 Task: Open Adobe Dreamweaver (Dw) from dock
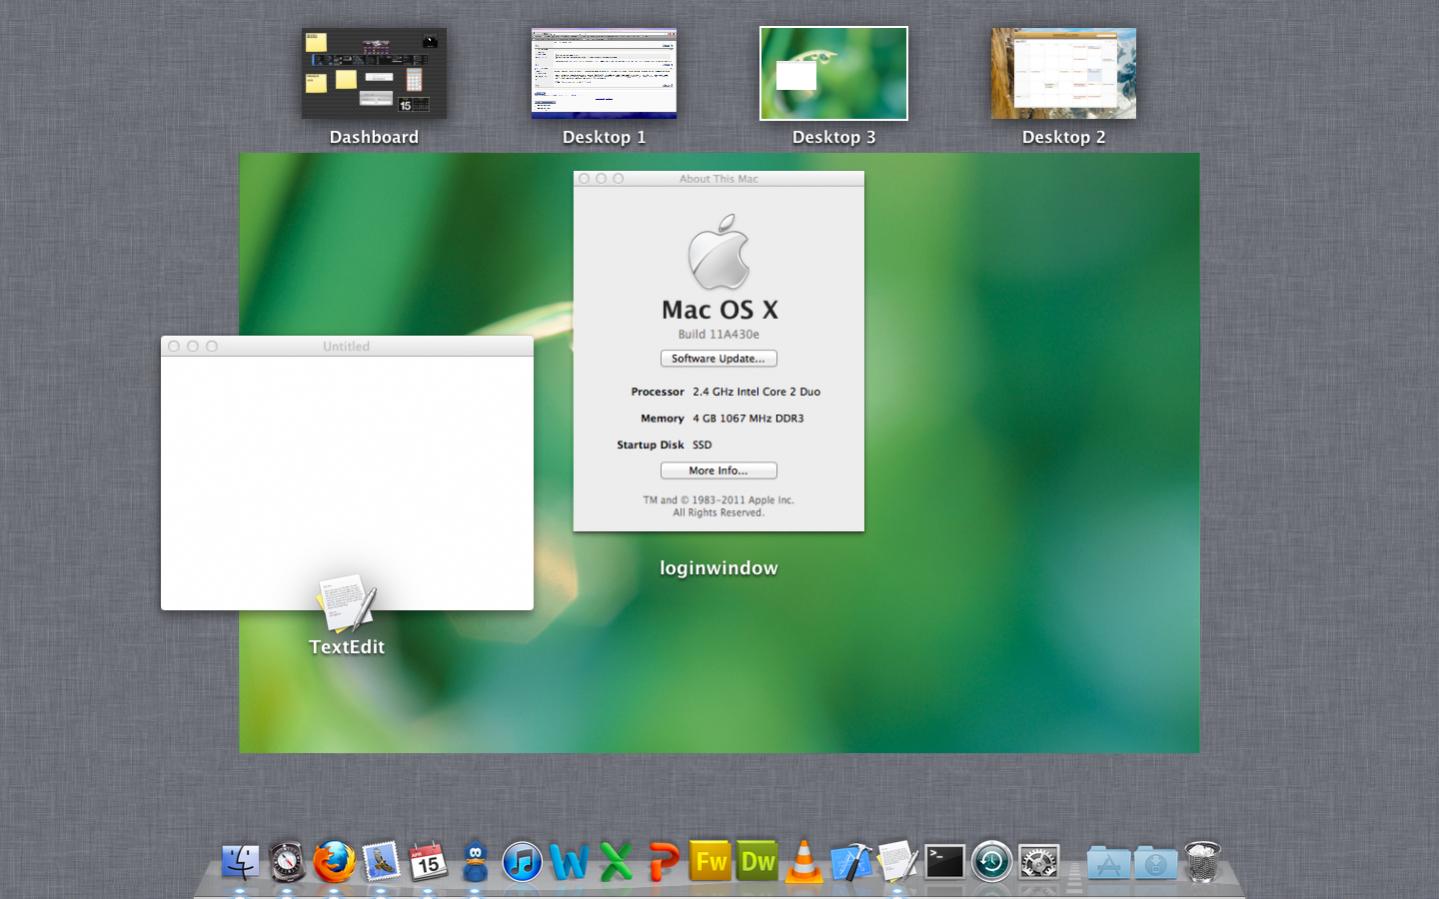757,862
